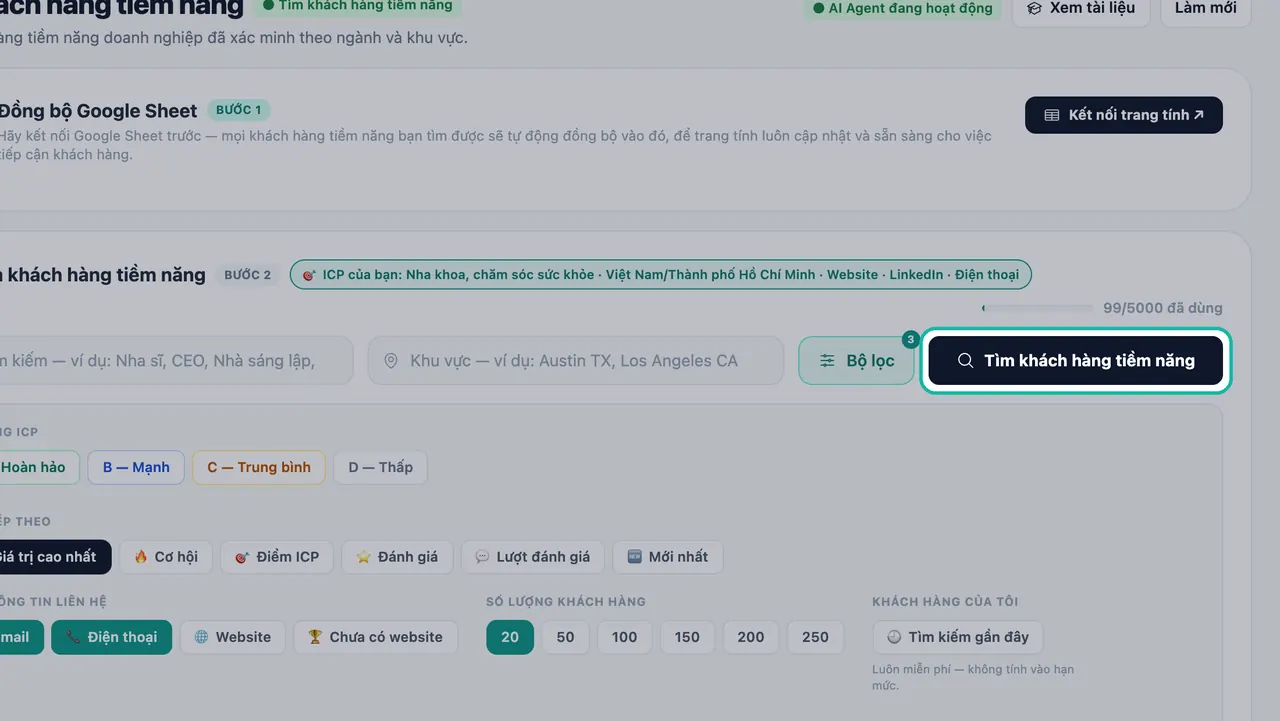Viewport: 1280px width, 721px height.
Task: Click the graduation cap icon beside Xem tài liệu
Action: pos(1034,8)
